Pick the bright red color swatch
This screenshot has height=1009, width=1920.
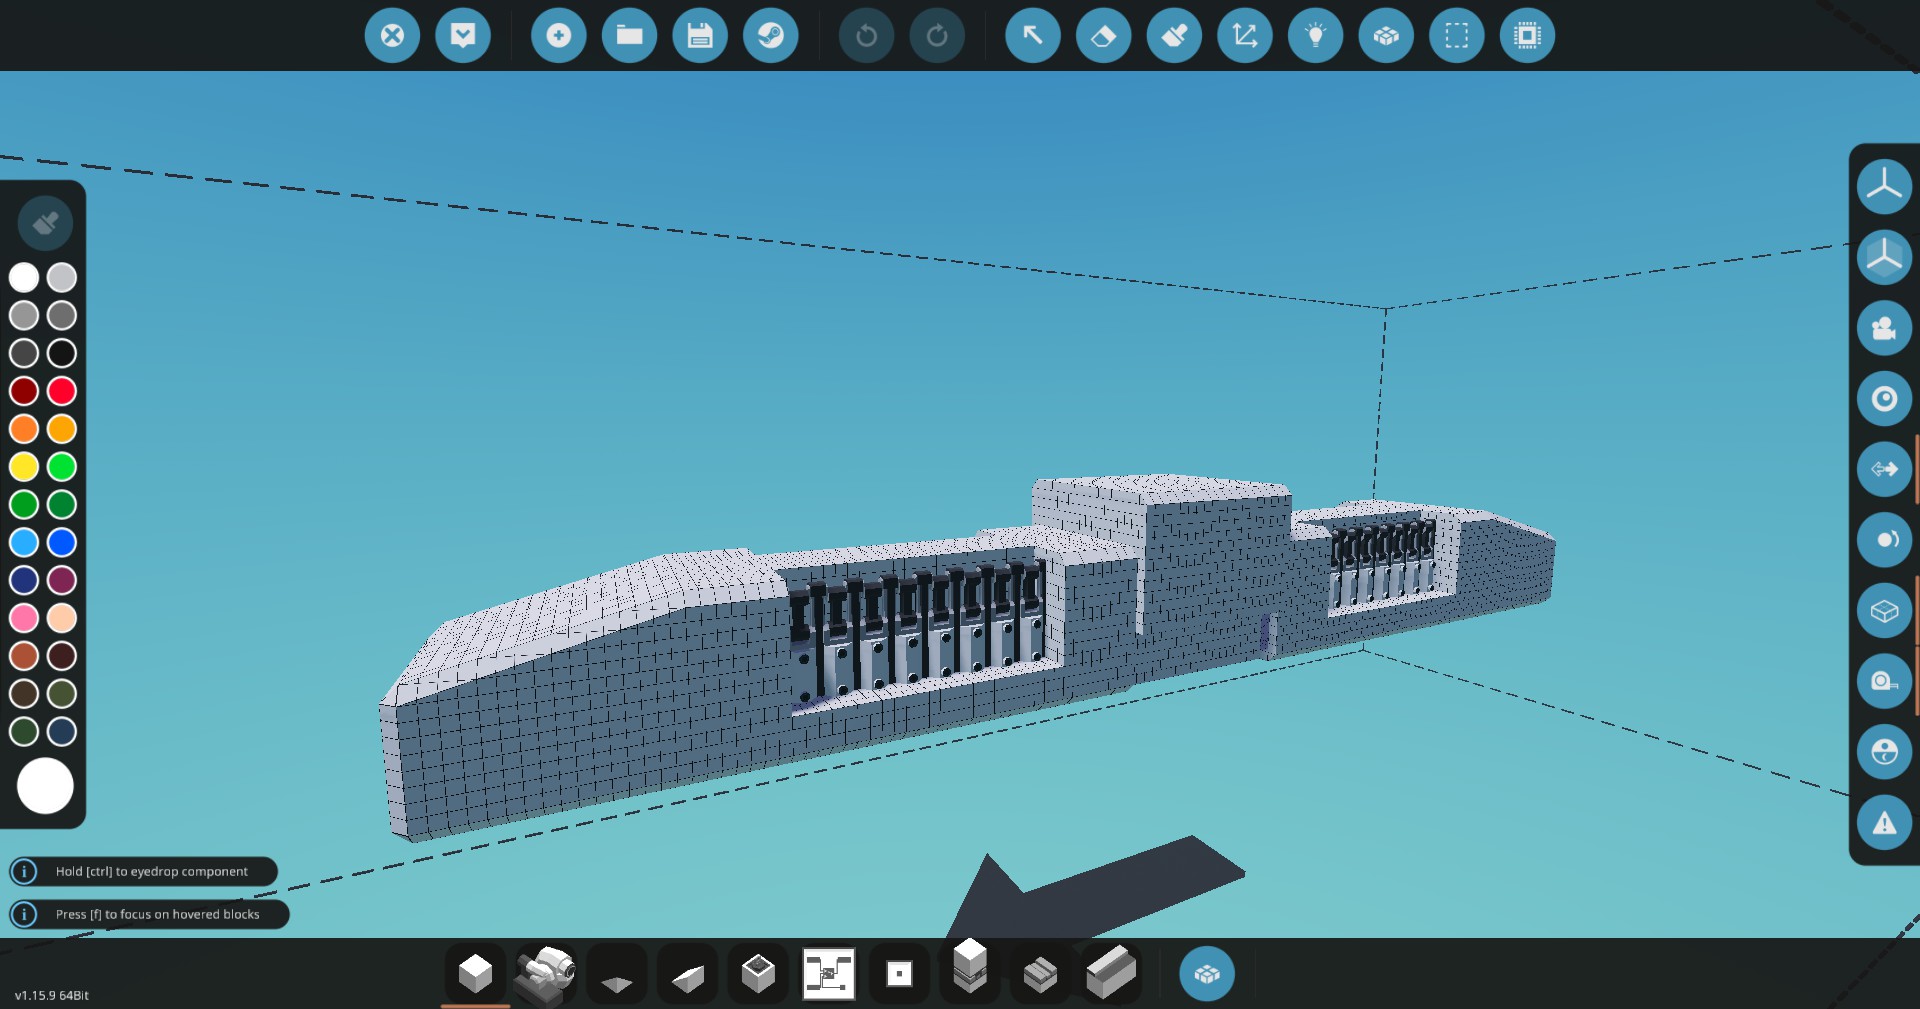click(62, 391)
